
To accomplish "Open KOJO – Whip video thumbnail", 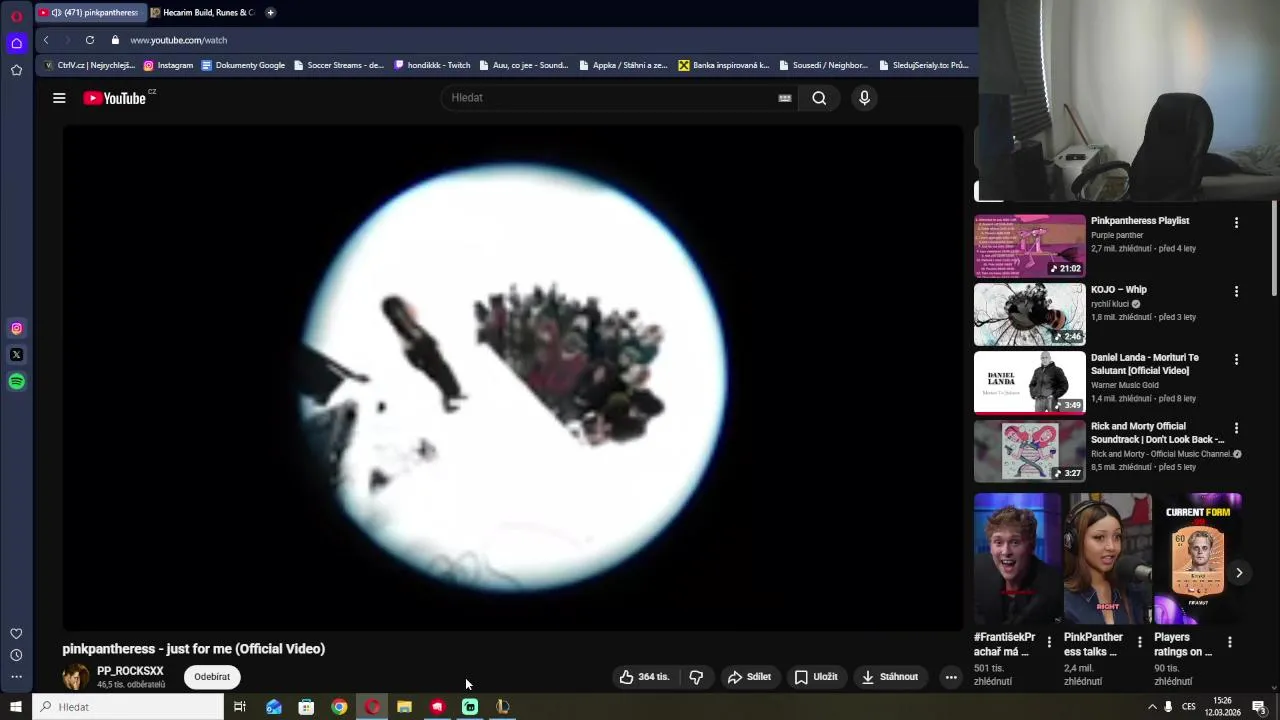I will pyautogui.click(x=1030, y=314).
